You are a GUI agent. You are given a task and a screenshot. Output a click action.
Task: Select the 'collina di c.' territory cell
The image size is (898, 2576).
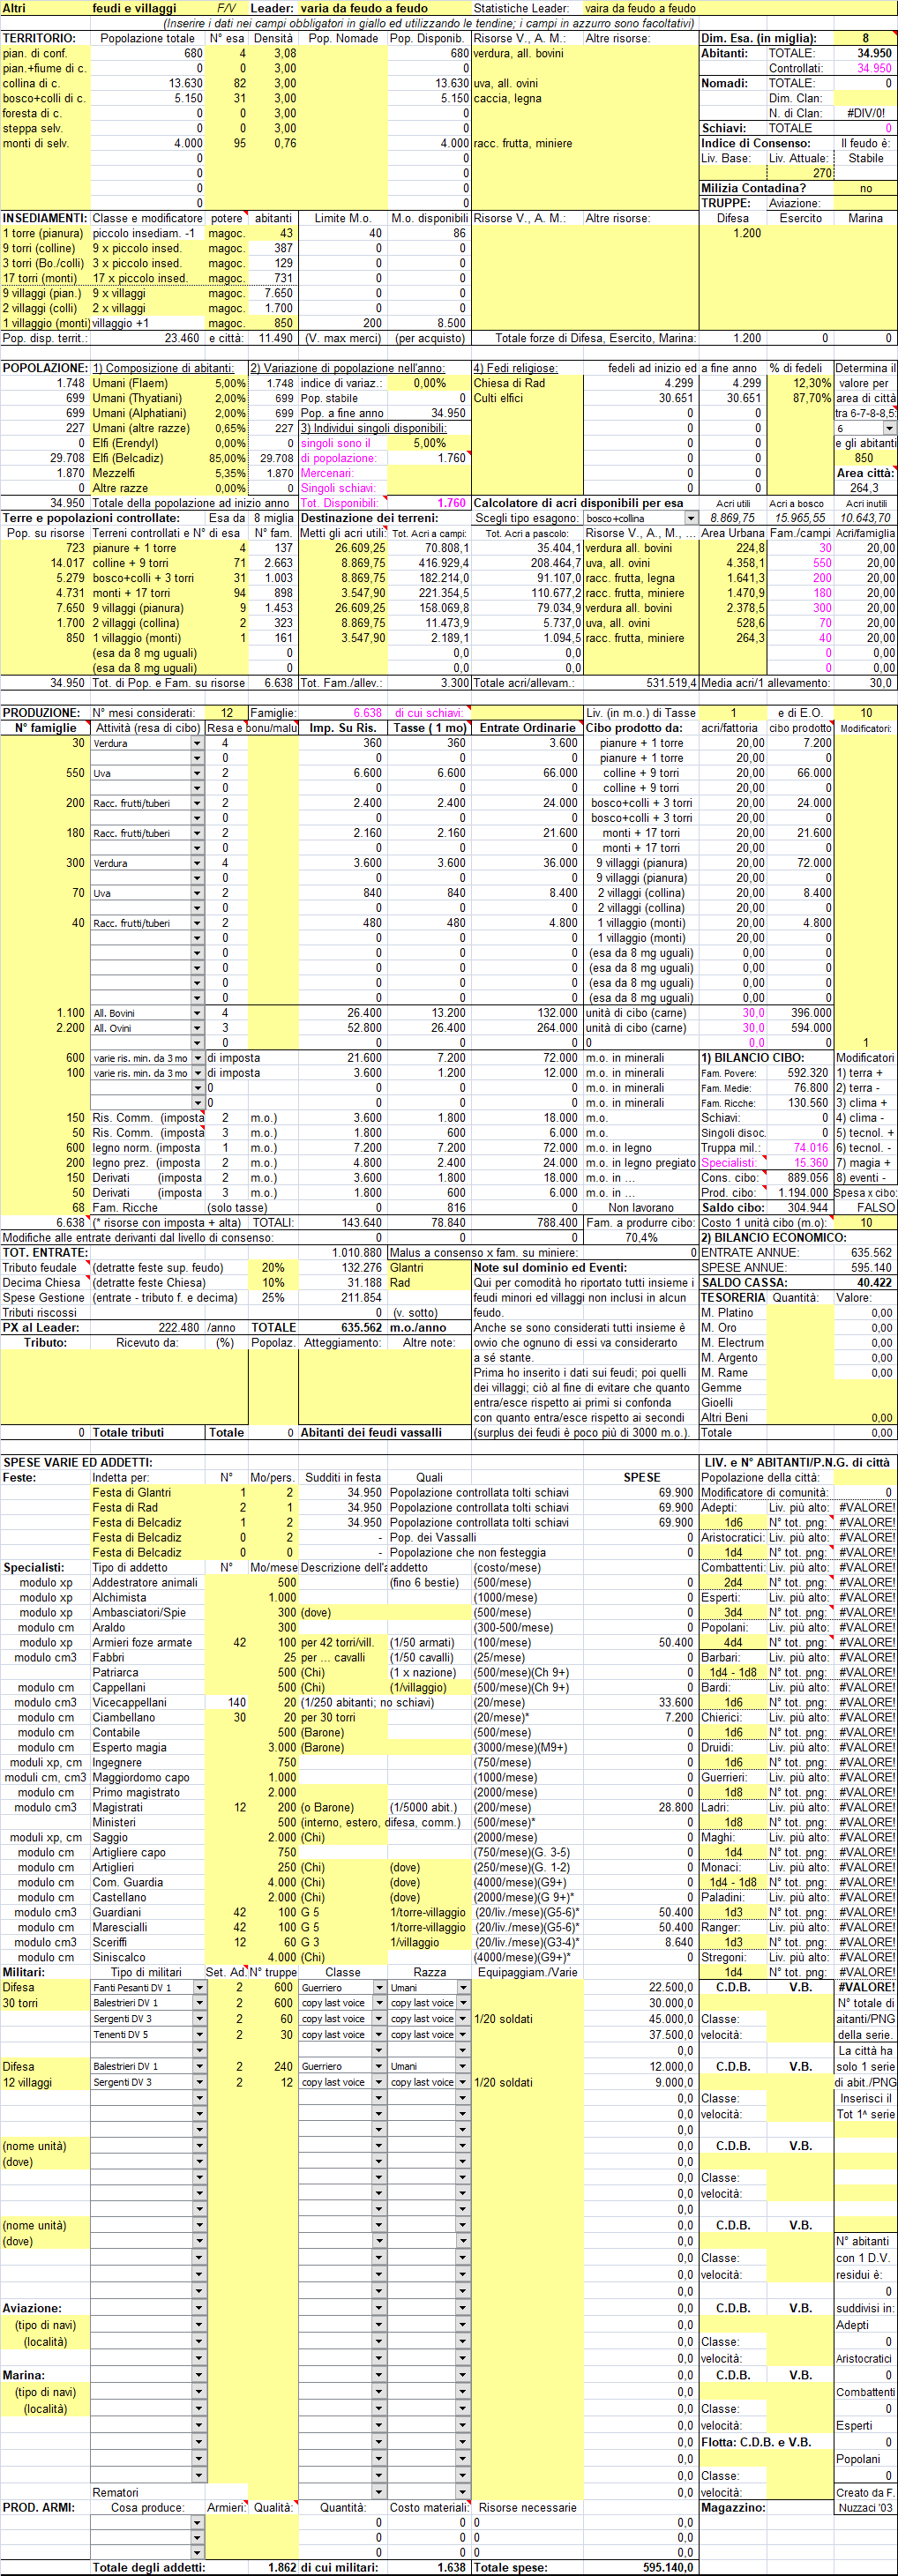click(46, 83)
